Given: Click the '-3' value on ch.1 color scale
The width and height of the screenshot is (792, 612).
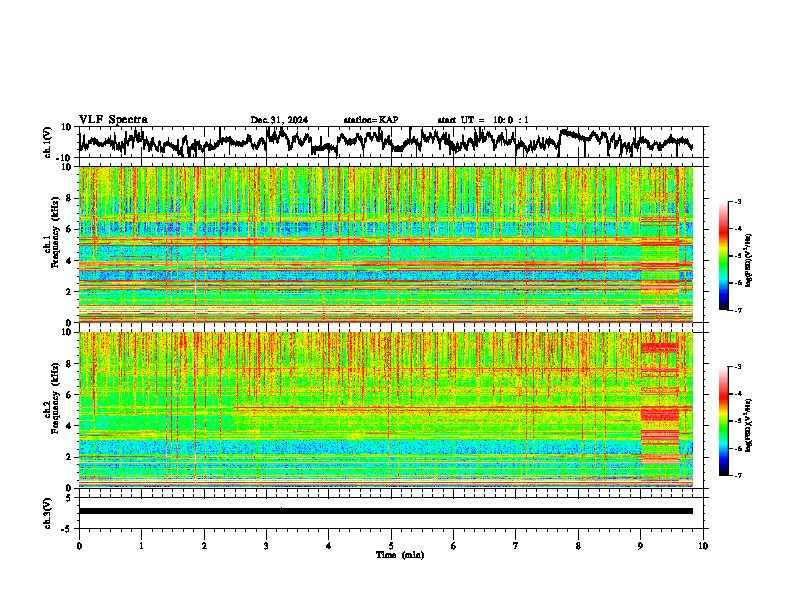Looking at the screenshot, I should tap(737, 202).
